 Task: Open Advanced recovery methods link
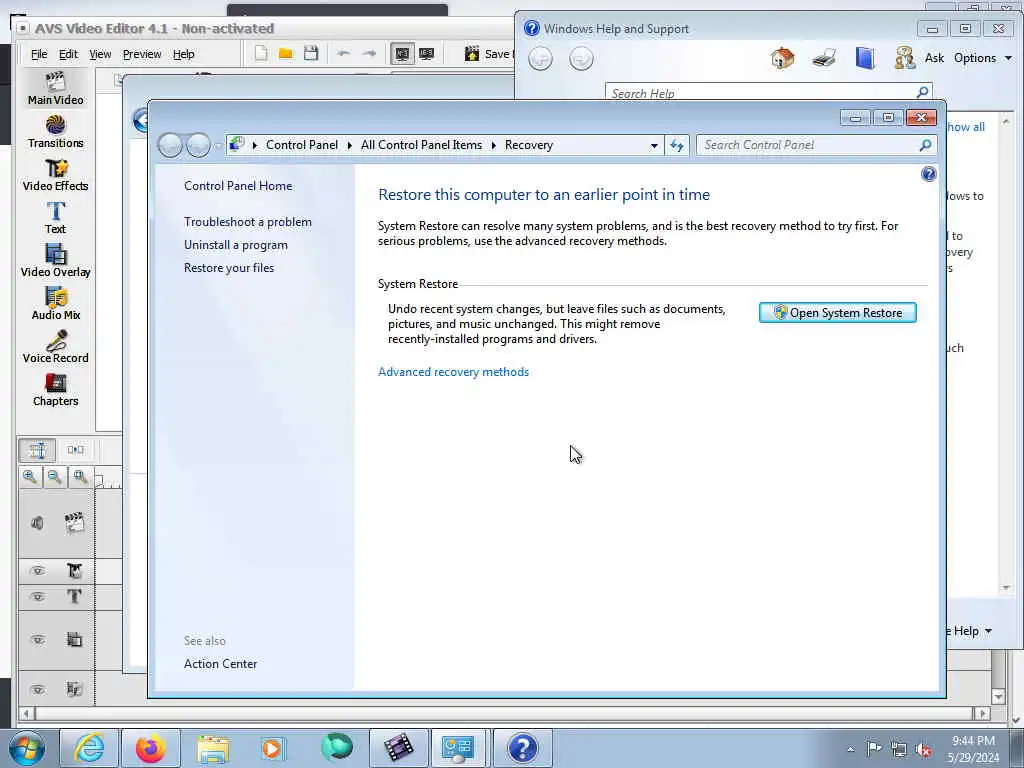[453, 372]
